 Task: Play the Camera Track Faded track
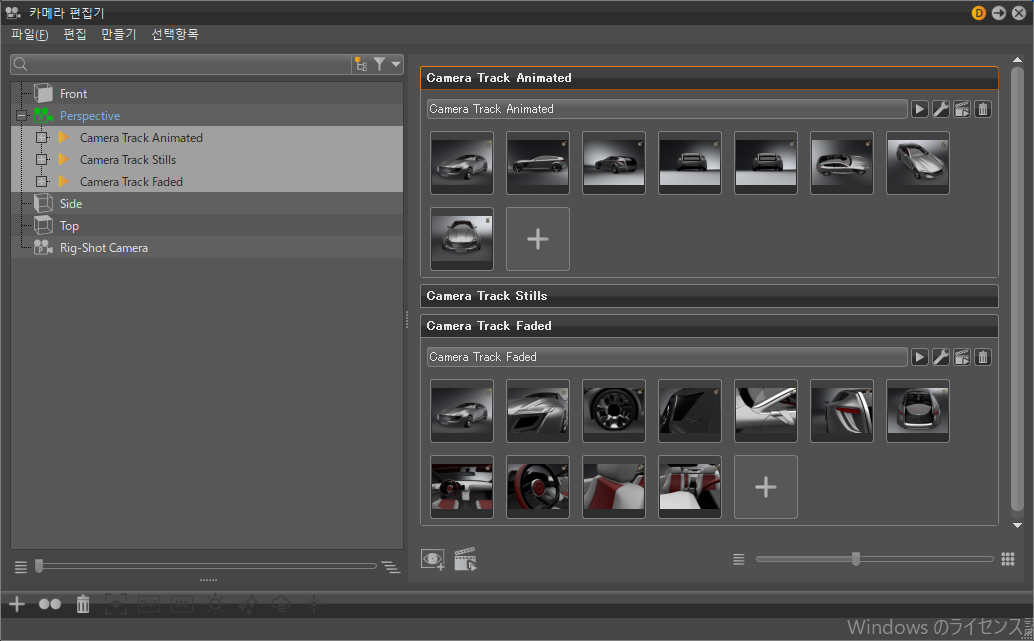pos(919,357)
